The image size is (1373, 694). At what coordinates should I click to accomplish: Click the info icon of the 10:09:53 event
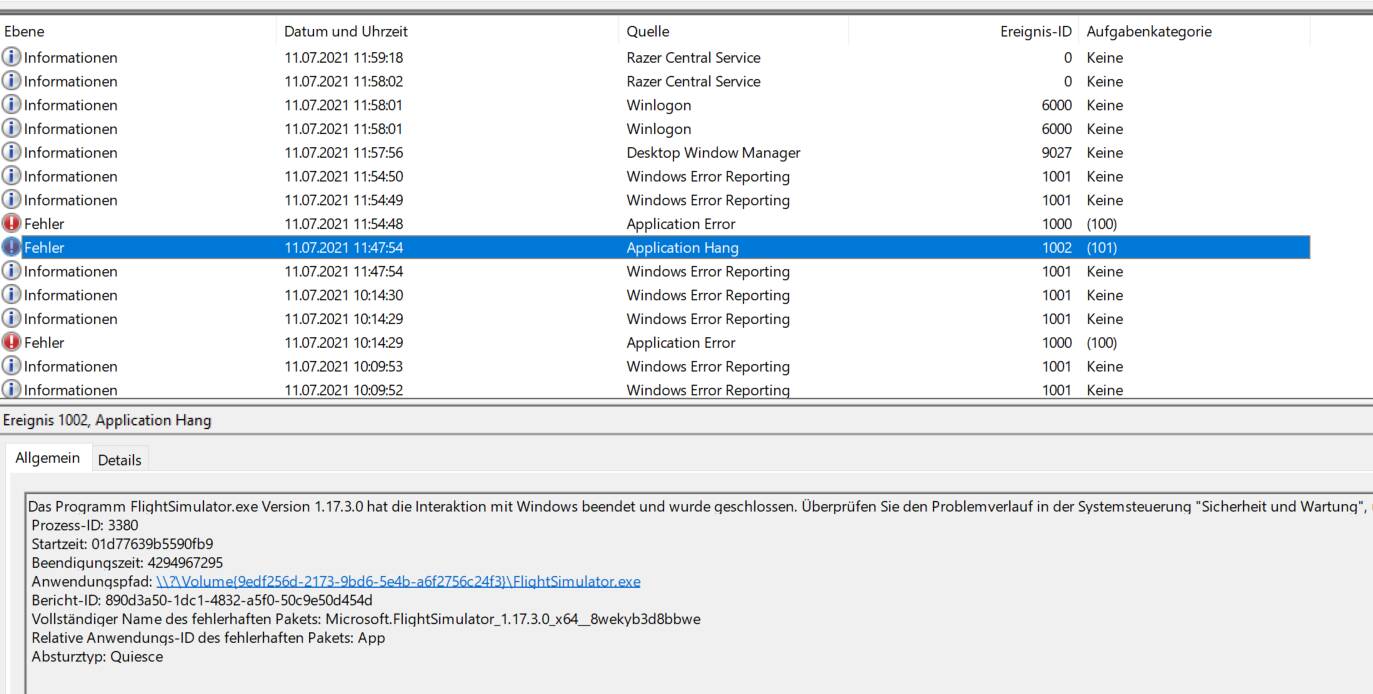coord(11,366)
